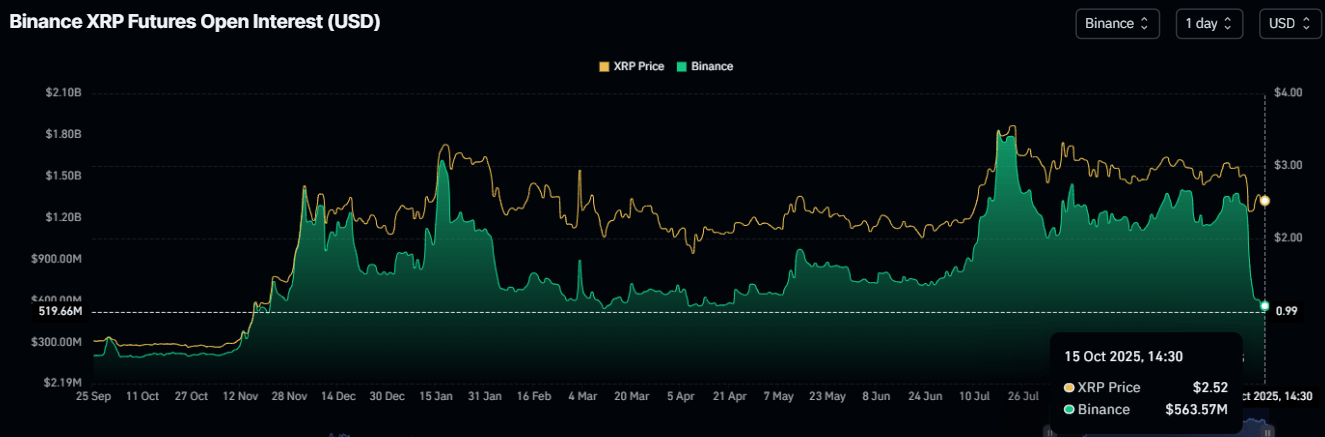Screen dimensions: 1325x437
Task: Click the yellow XRP price marker dot on chart
Action: click(1265, 201)
